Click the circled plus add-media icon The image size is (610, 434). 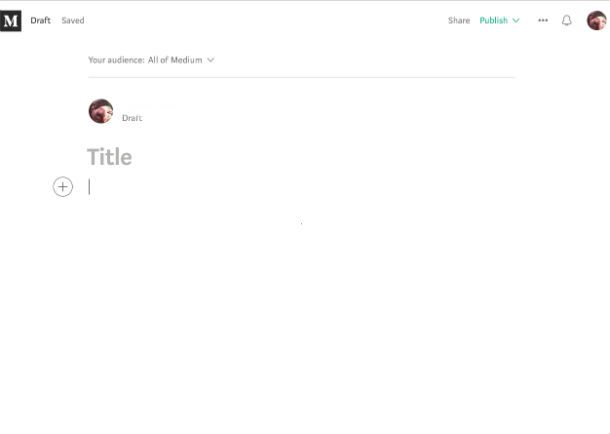click(x=63, y=187)
